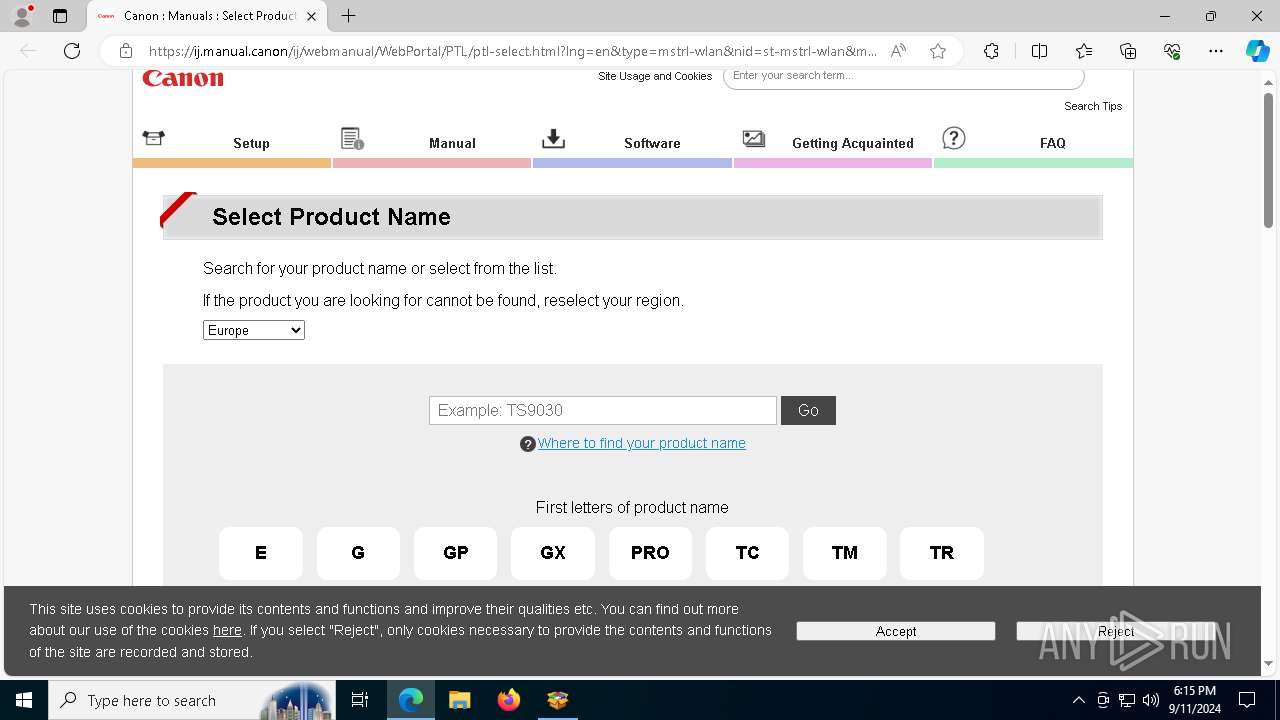Click the Edge profile icon

(22, 16)
